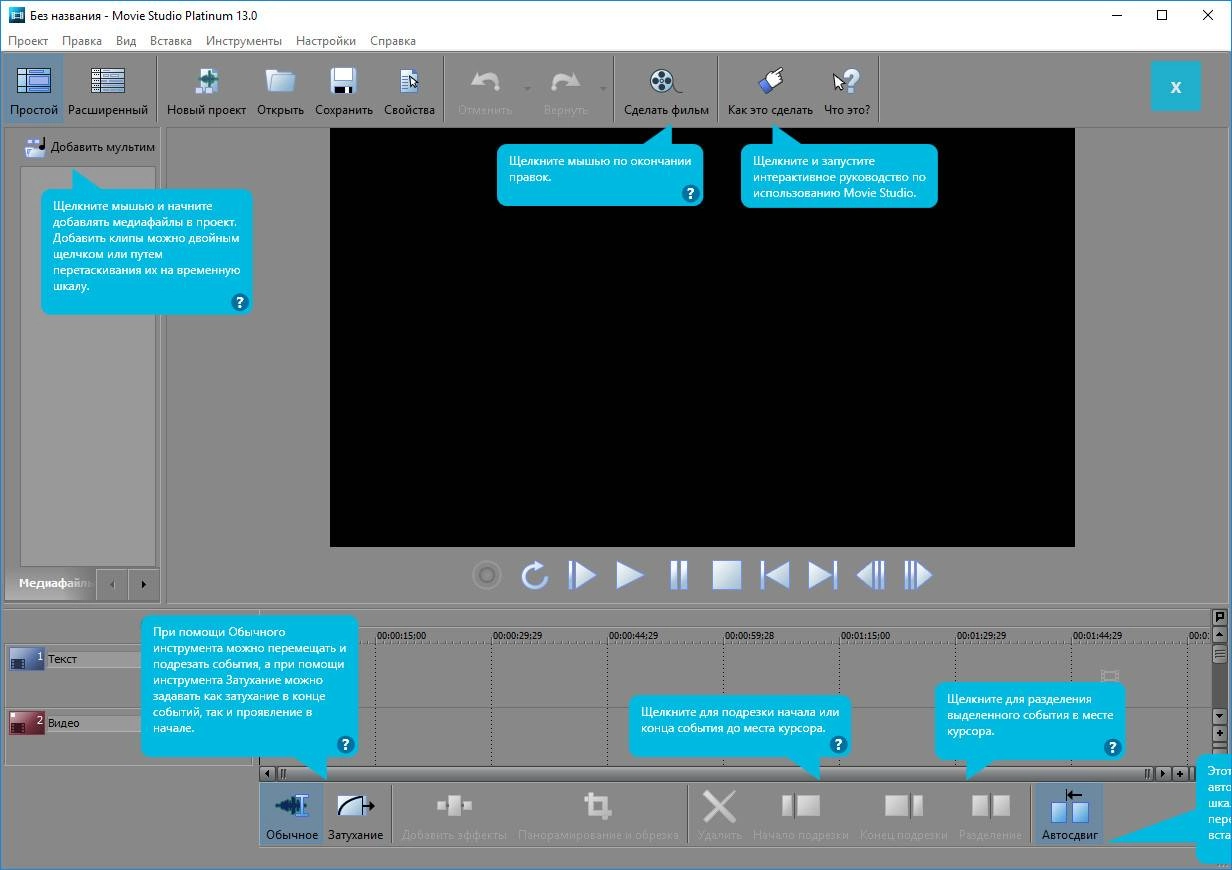Screen dimensions: 1232x870
Task: Show previous tabs with left arrow near Медиафайлы
Action: pos(112,584)
